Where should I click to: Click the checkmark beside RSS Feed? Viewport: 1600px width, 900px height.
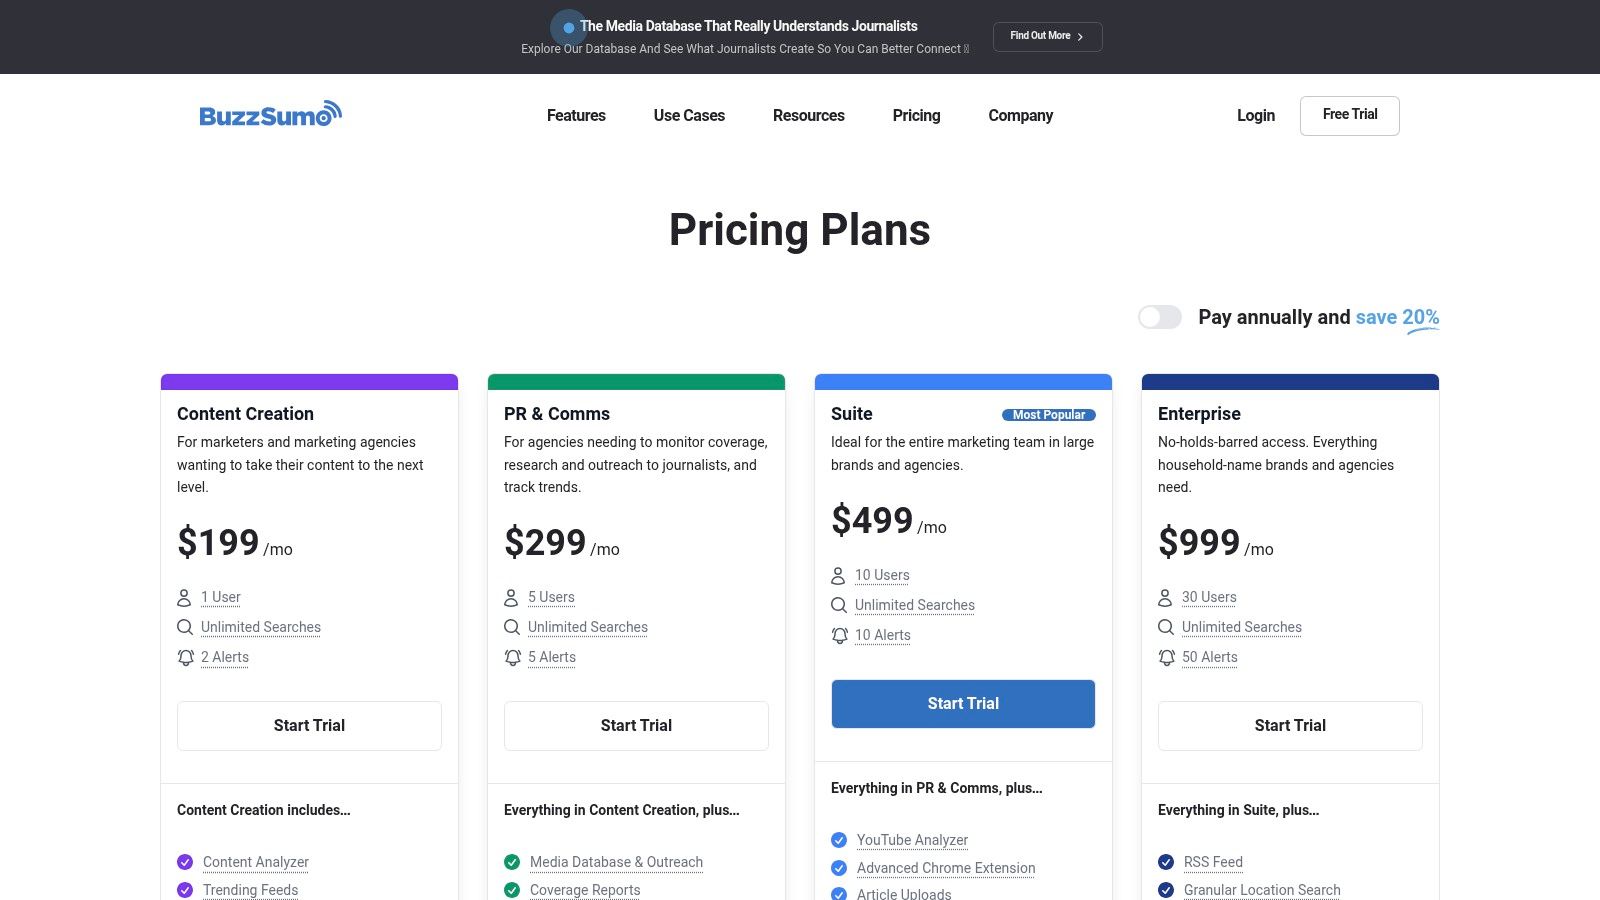(x=1166, y=862)
